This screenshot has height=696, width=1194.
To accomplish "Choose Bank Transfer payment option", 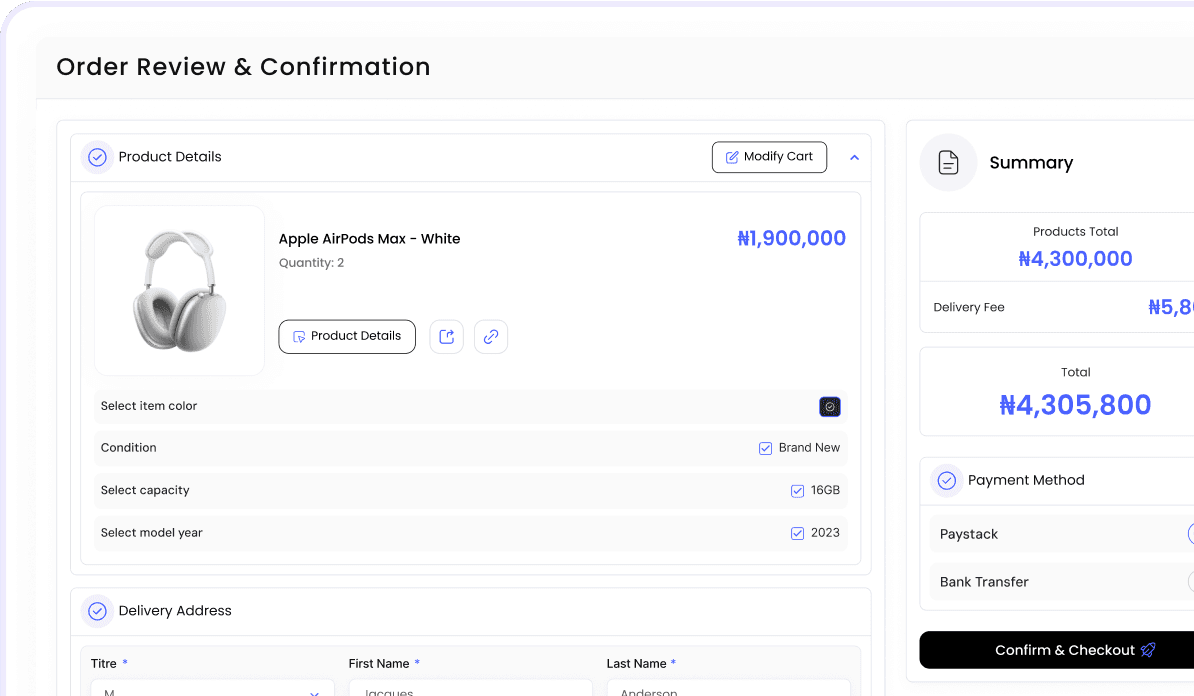I will tap(1188, 582).
